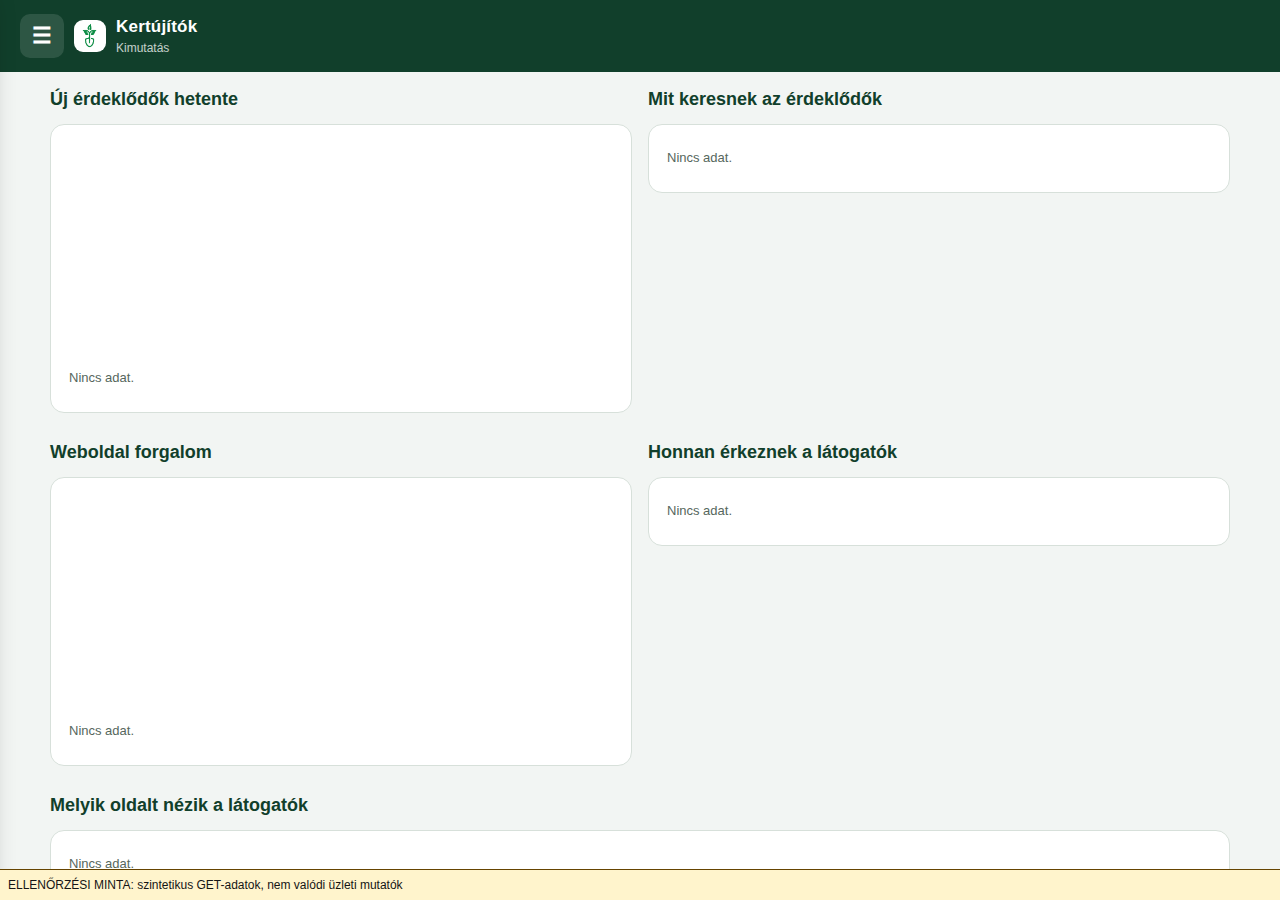Click the "Új érdeklődők hetente" heading

[x=144, y=99]
